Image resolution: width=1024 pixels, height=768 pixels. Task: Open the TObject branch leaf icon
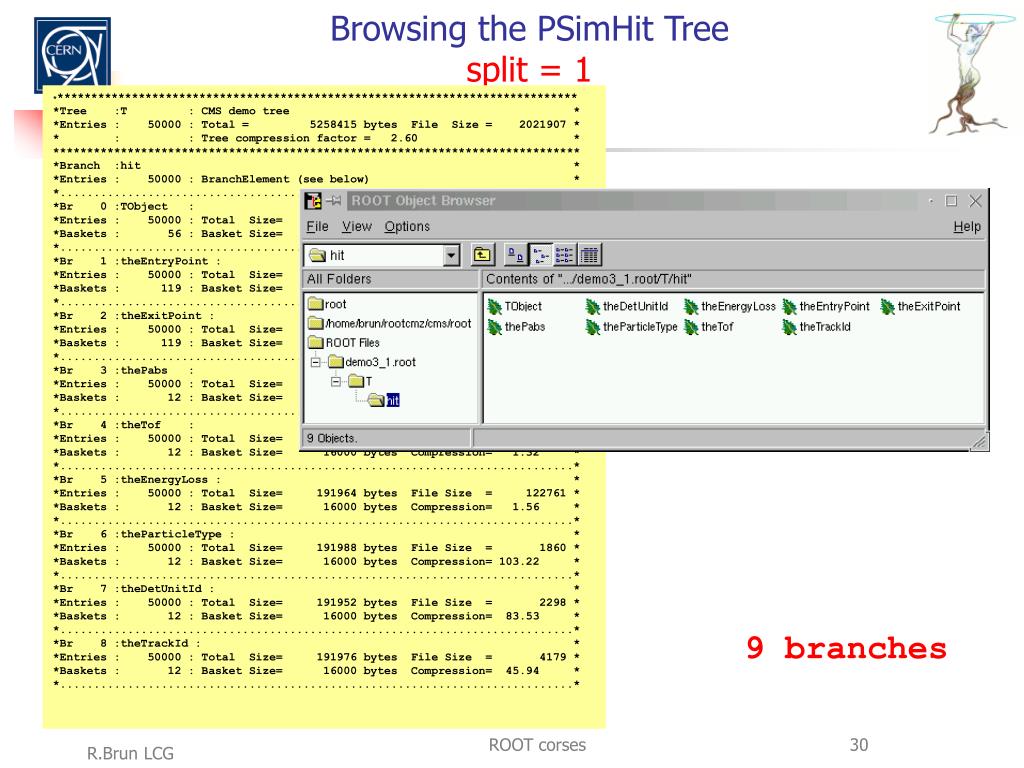[494, 306]
